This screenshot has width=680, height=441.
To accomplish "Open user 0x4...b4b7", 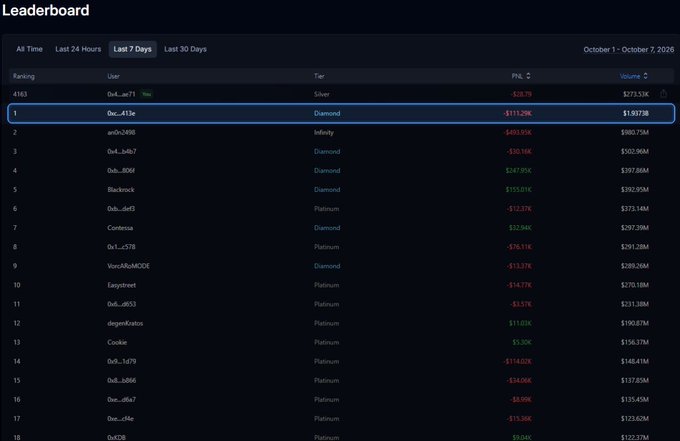I will [121, 151].
